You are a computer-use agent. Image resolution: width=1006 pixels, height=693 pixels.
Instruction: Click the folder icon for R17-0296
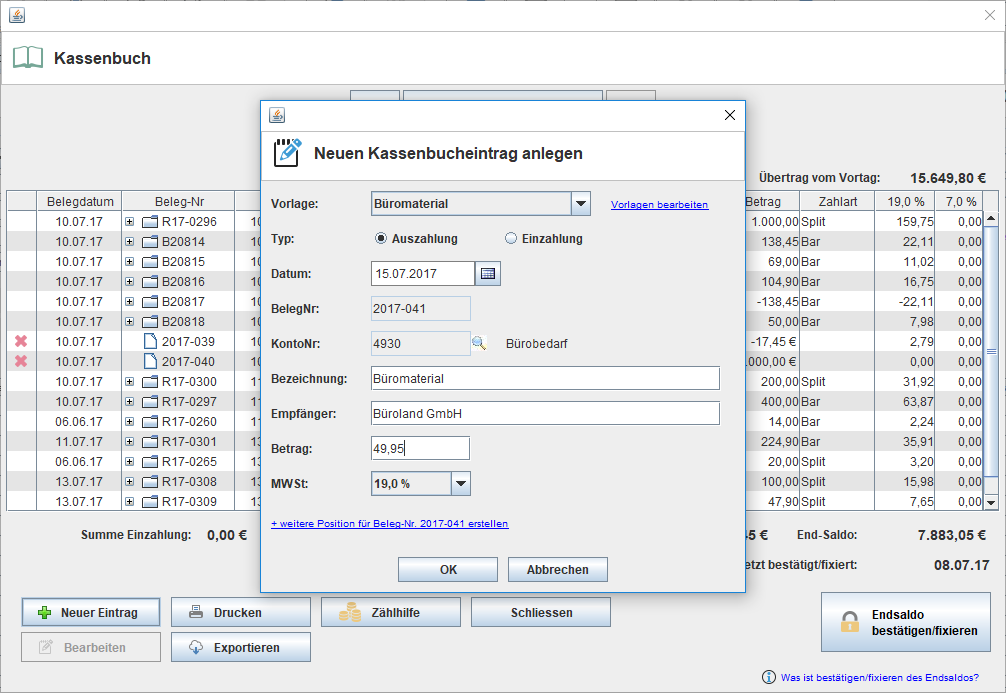150,222
